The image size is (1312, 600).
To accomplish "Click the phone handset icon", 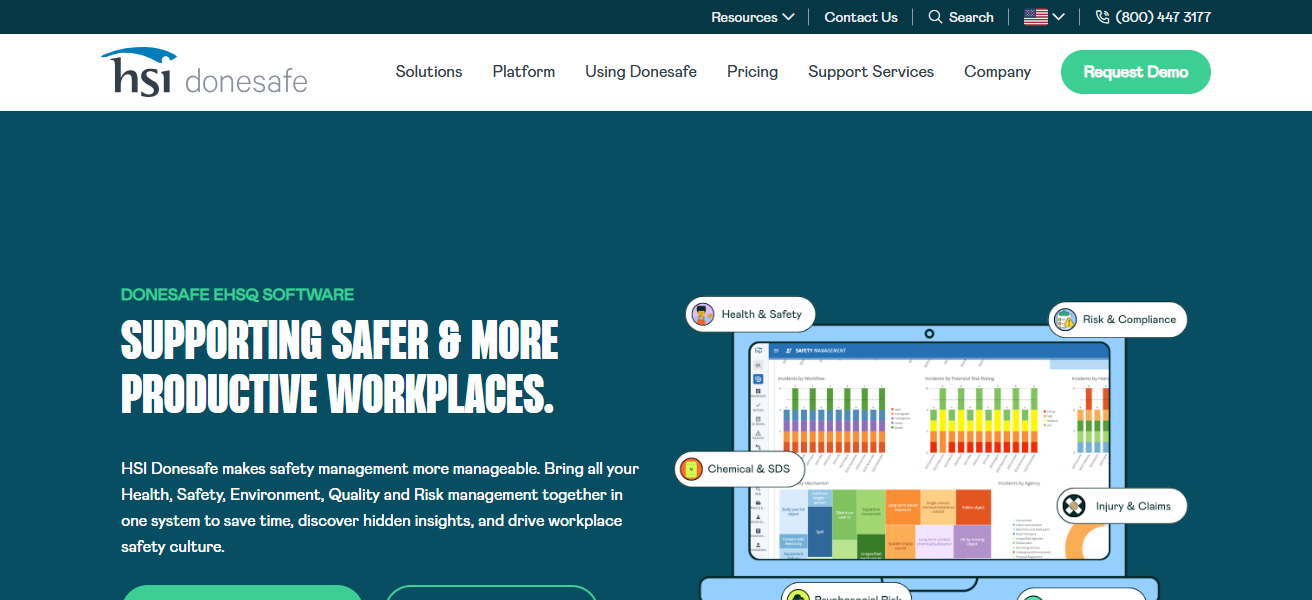I will tap(1102, 17).
